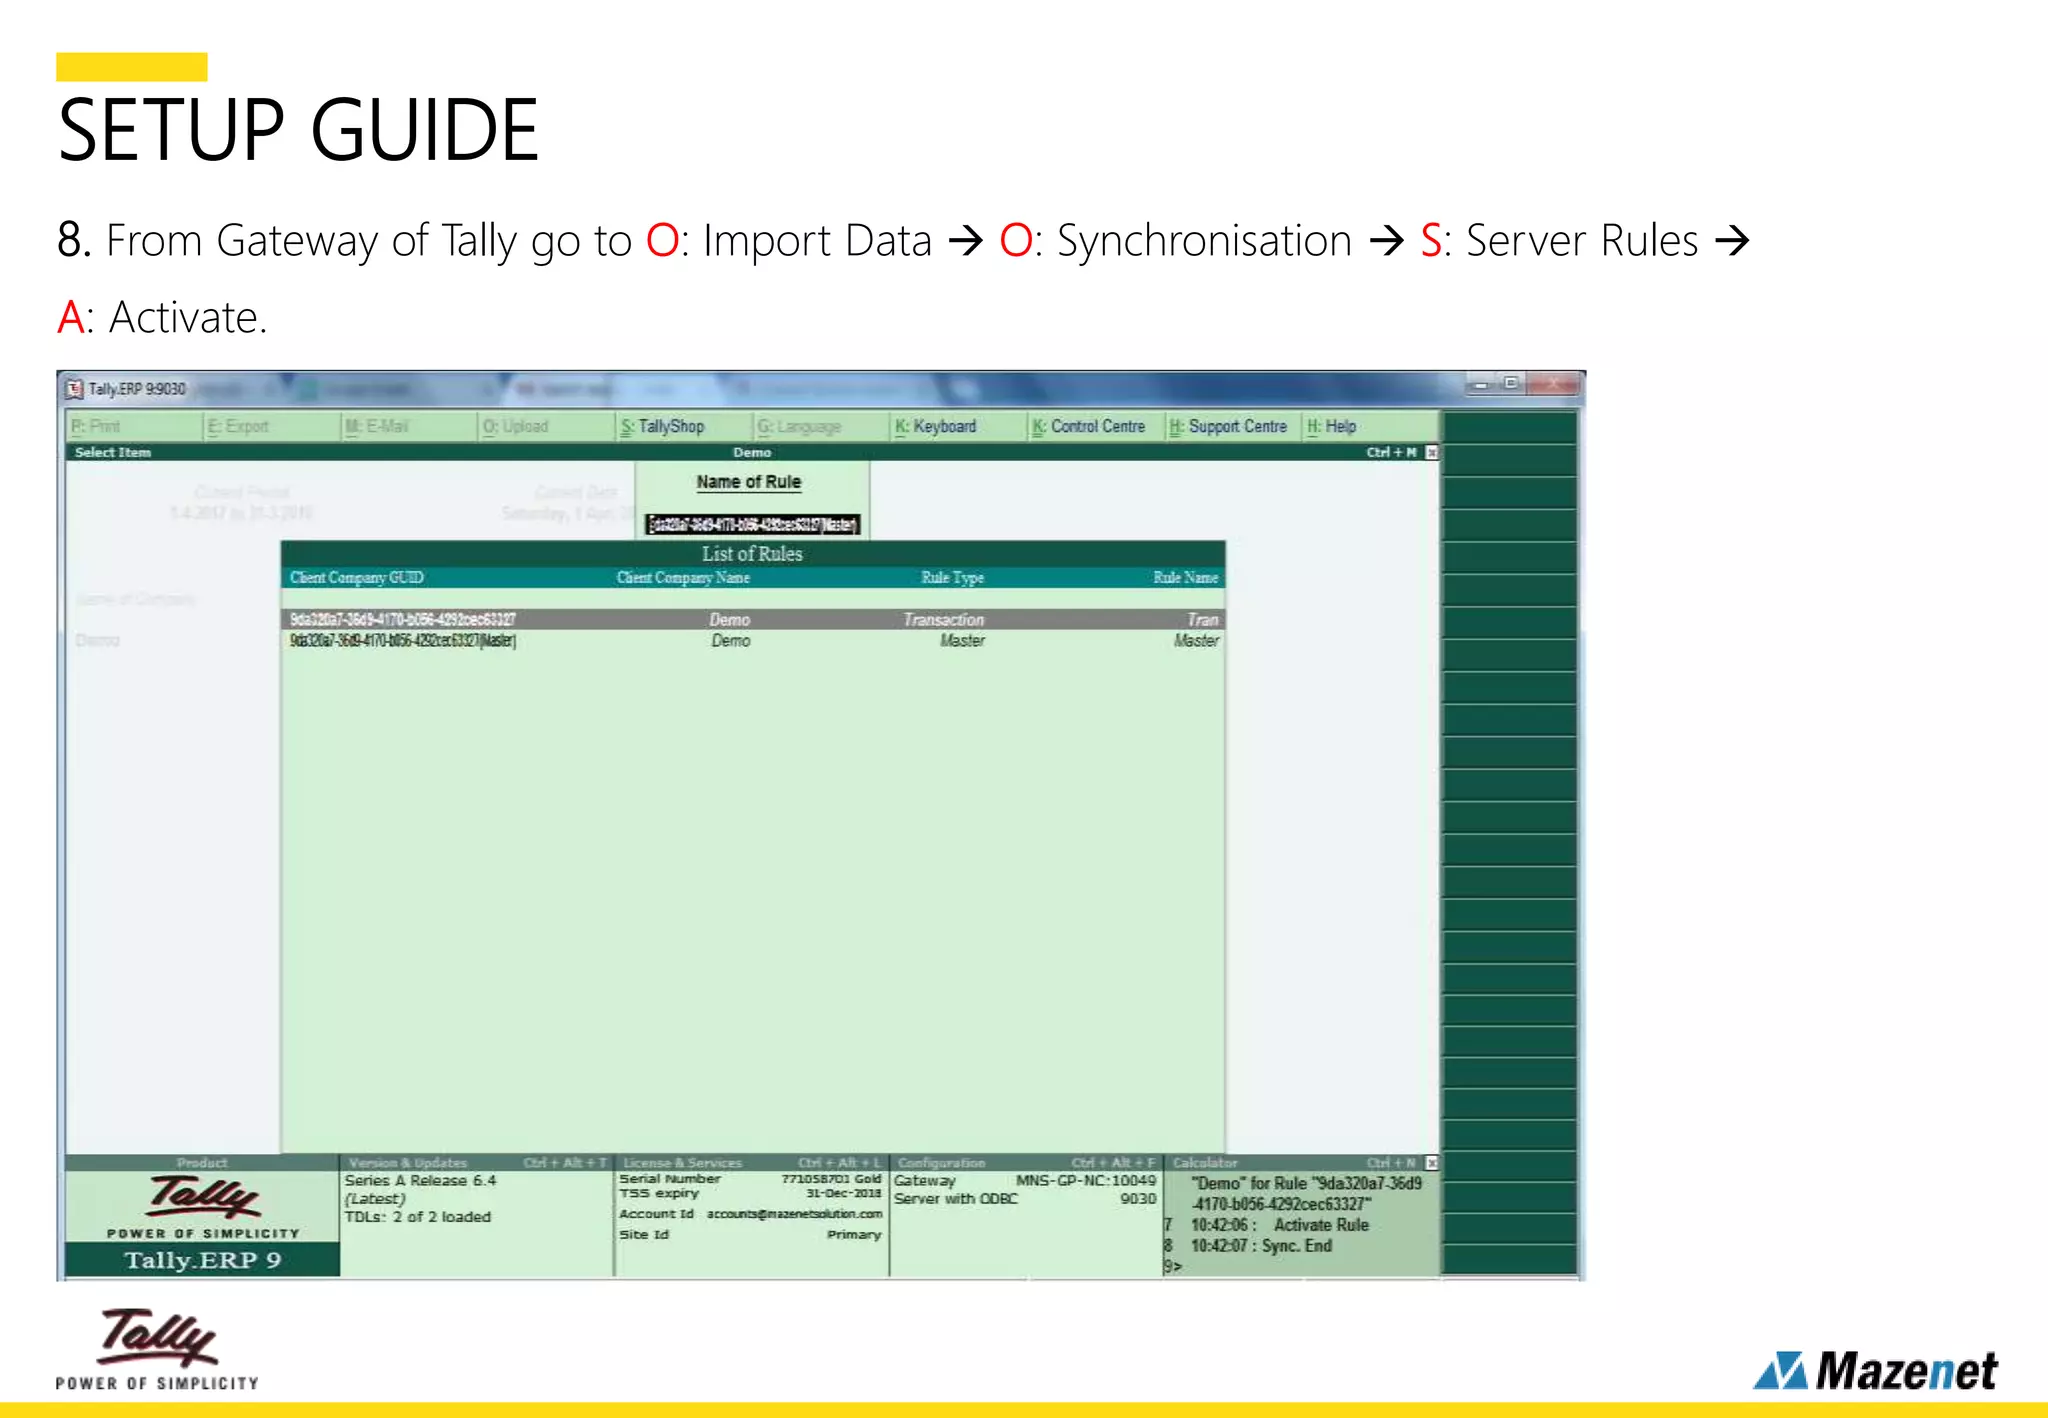Image resolution: width=2048 pixels, height=1418 pixels.
Task: Click the Tally Power of Simplicity product logo
Action: 203,1207
